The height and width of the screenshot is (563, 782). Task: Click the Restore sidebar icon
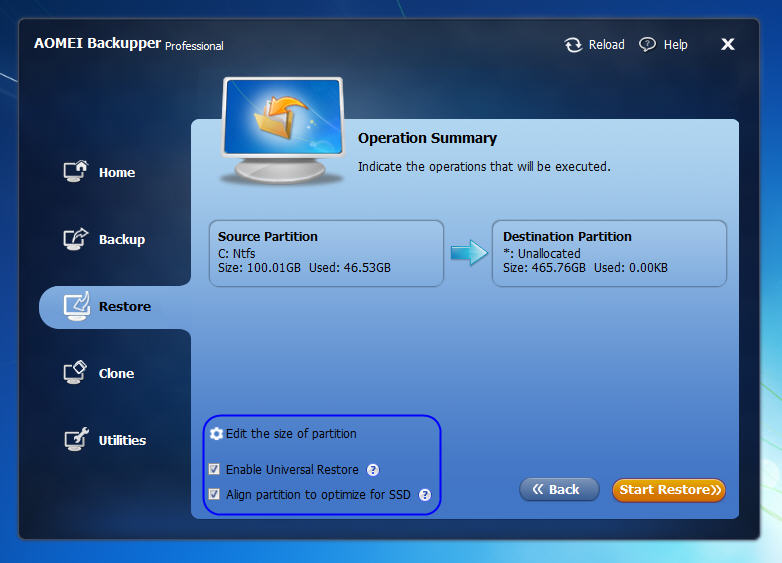76,306
